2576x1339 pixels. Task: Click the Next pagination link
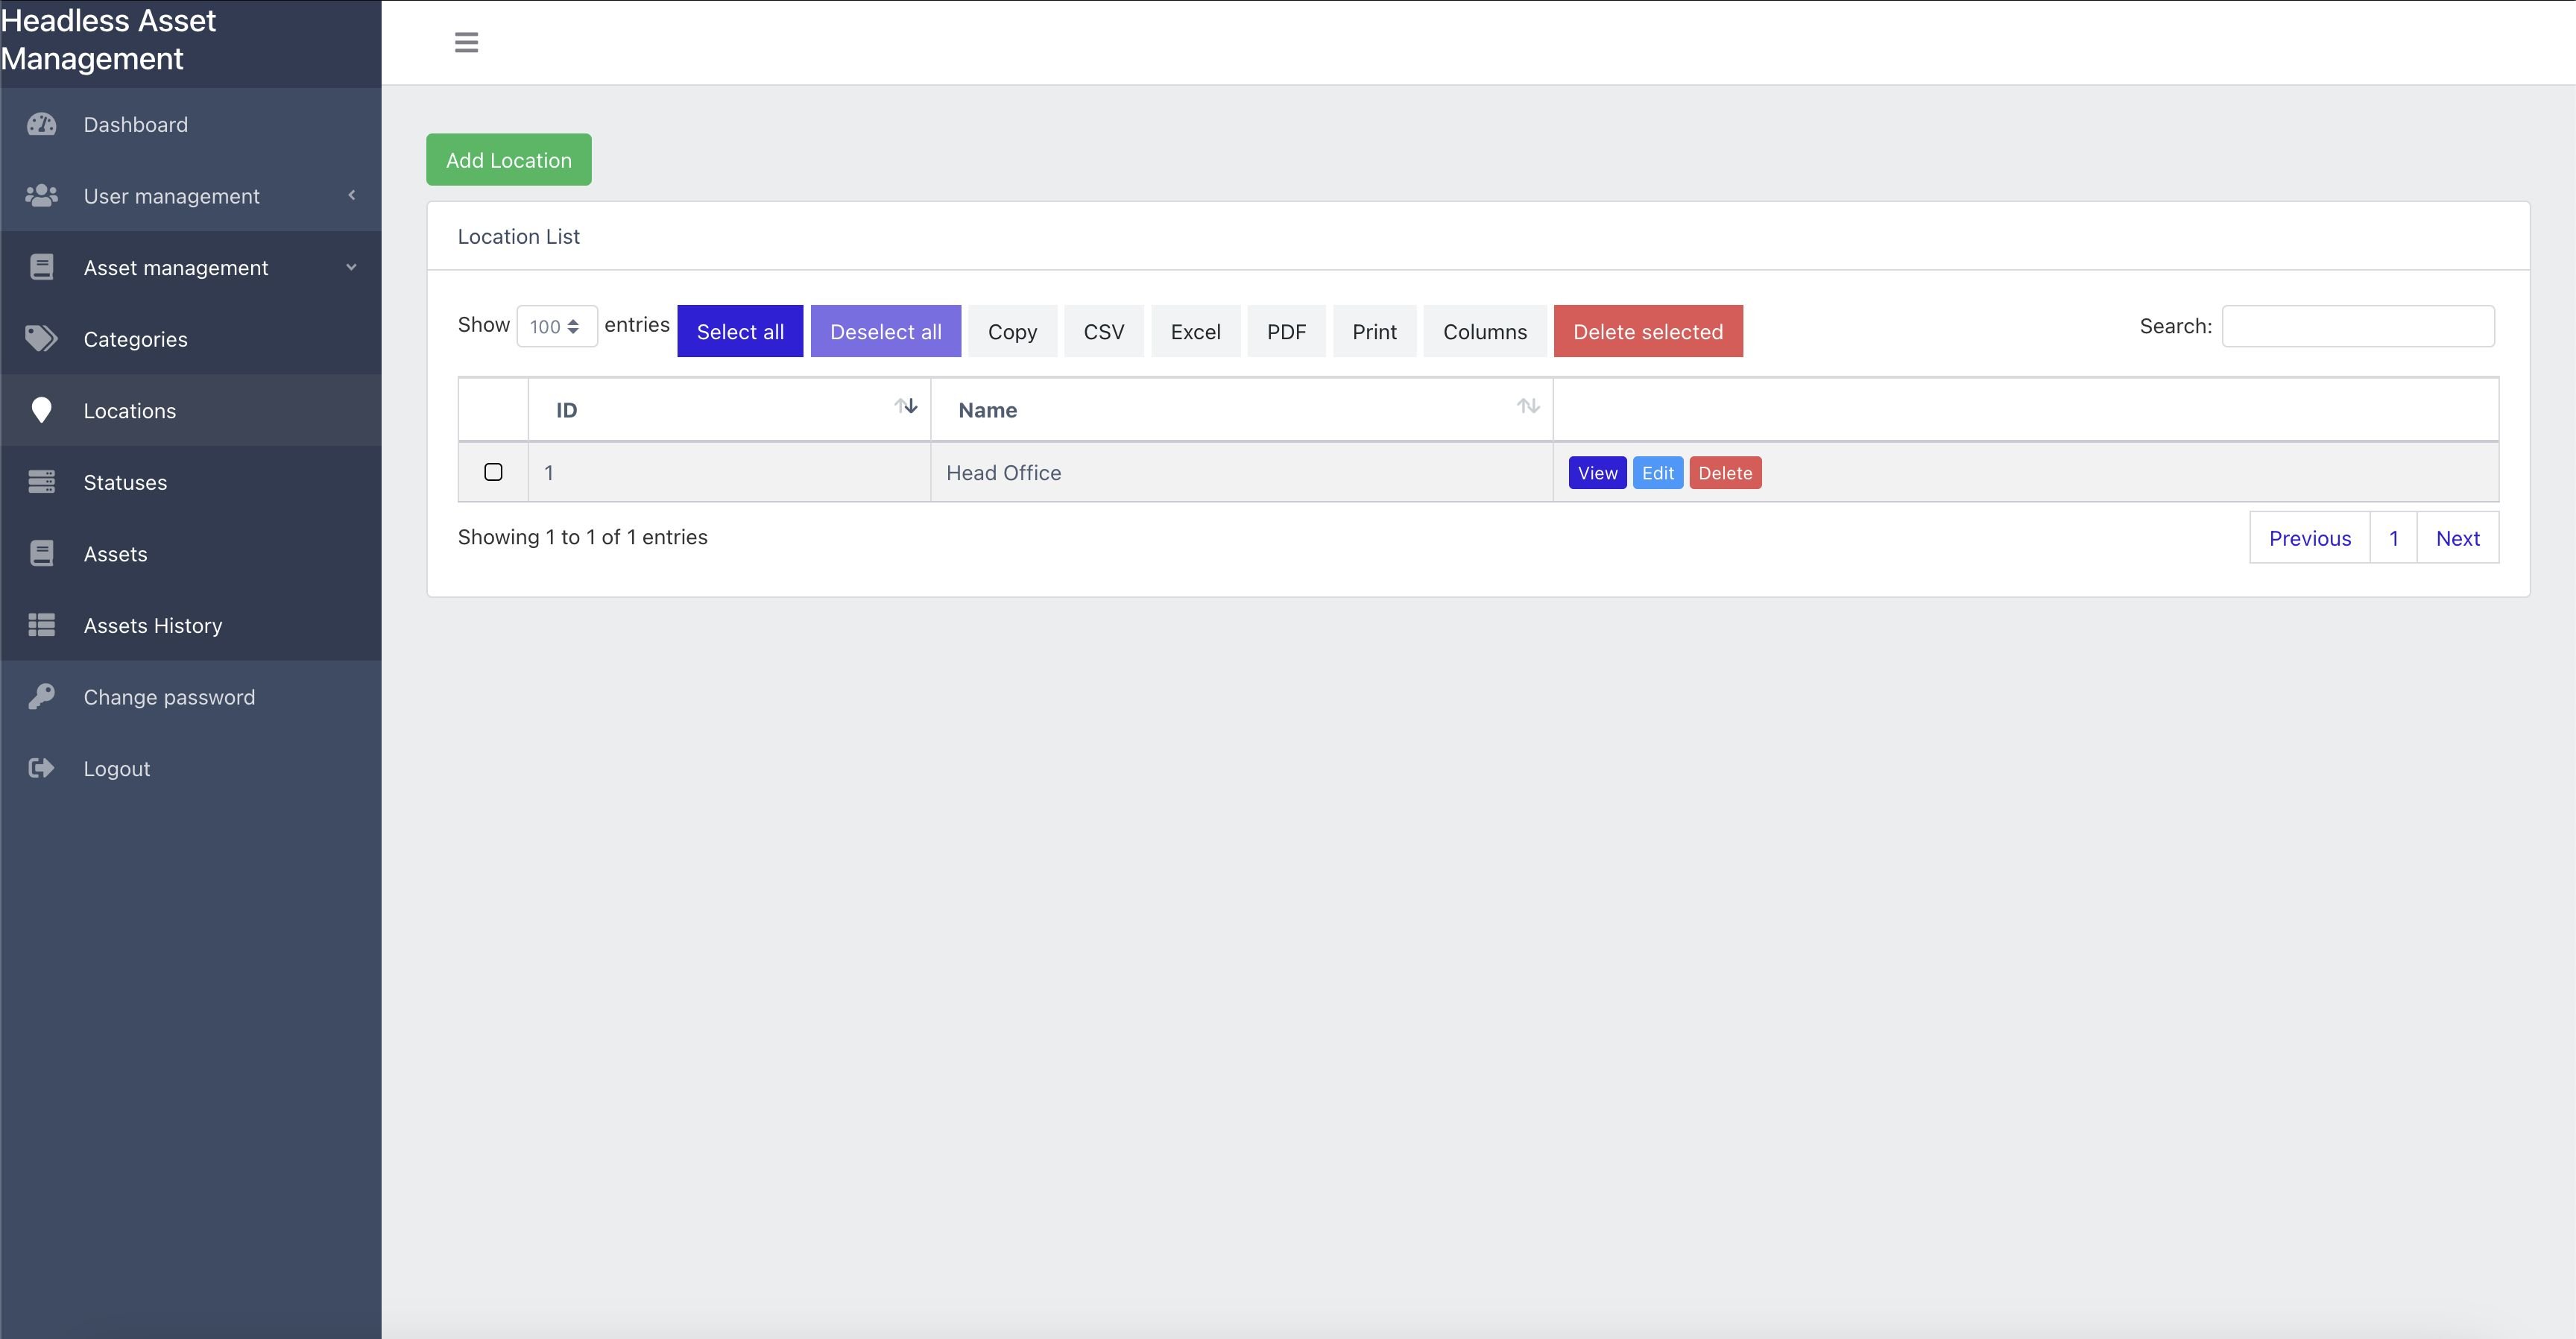click(x=2457, y=538)
